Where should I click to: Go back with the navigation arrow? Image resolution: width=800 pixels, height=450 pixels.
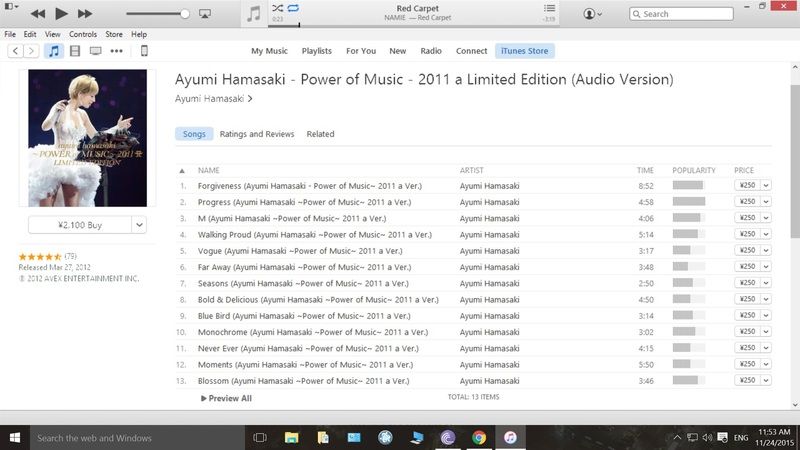16,51
